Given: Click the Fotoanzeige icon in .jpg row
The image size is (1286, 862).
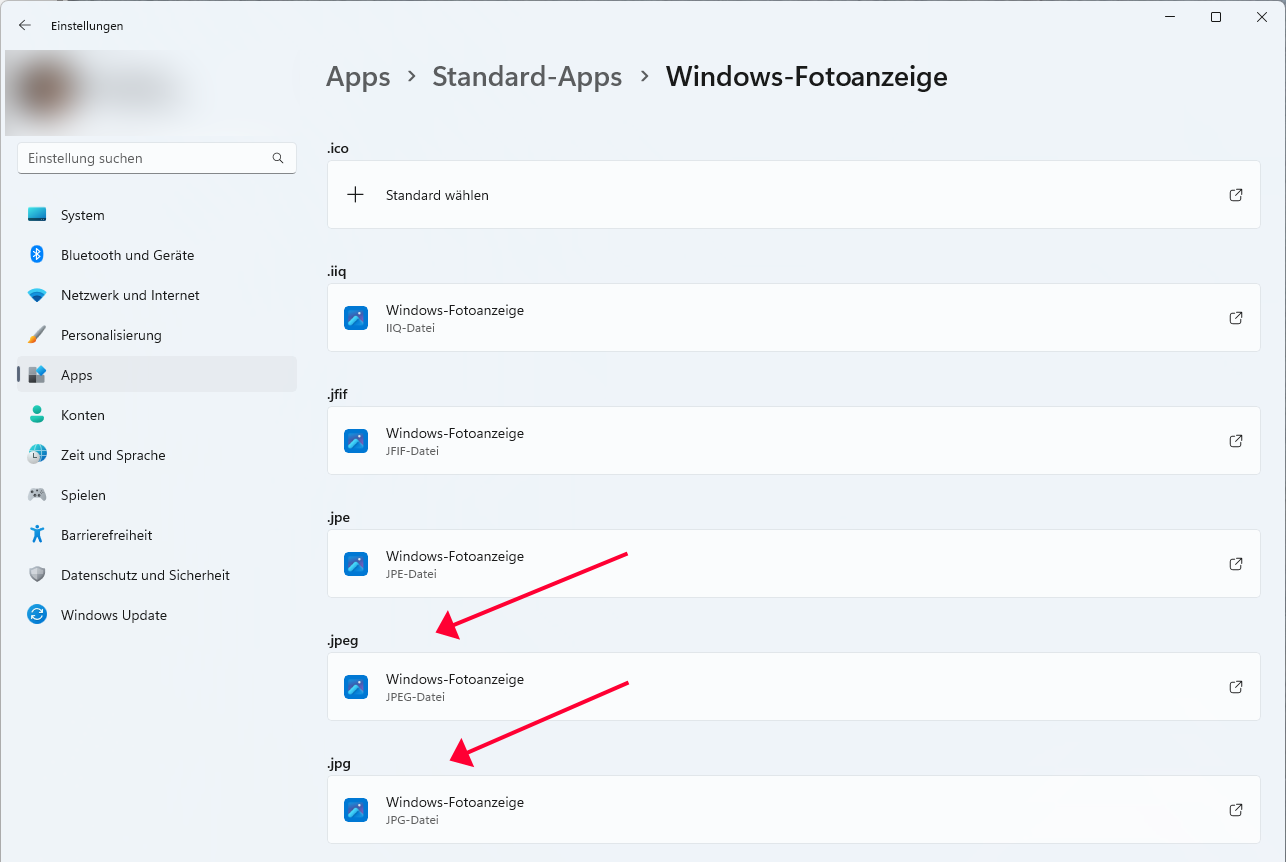Looking at the screenshot, I should (x=356, y=810).
